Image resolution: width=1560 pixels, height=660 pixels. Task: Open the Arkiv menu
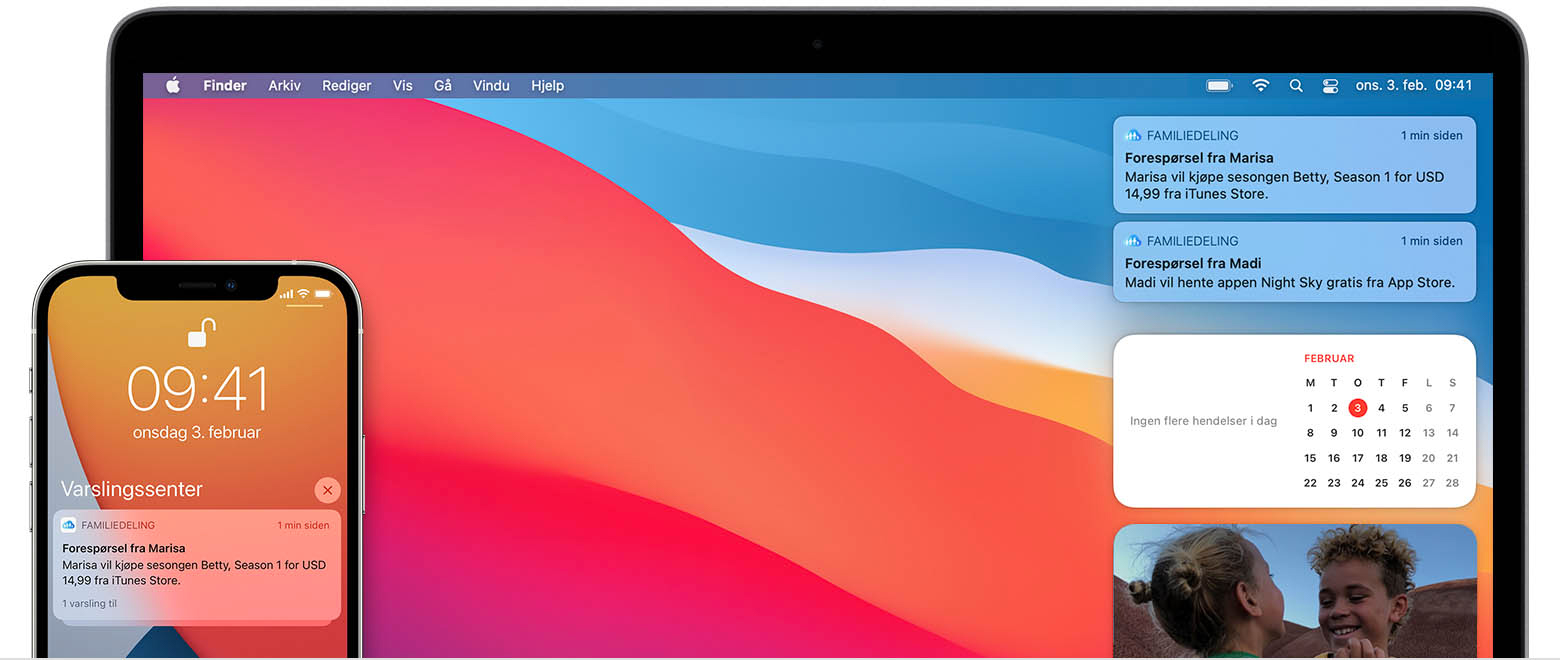click(x=285, y=86)
